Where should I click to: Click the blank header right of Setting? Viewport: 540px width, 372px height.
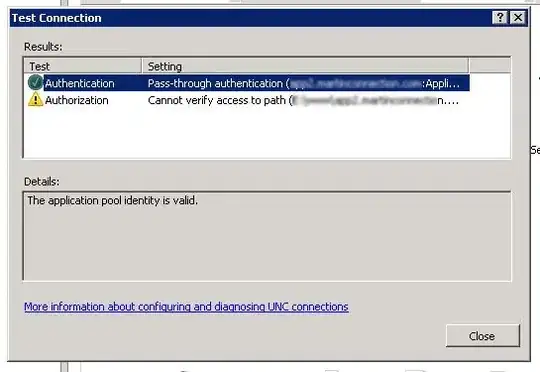point(490,66)
